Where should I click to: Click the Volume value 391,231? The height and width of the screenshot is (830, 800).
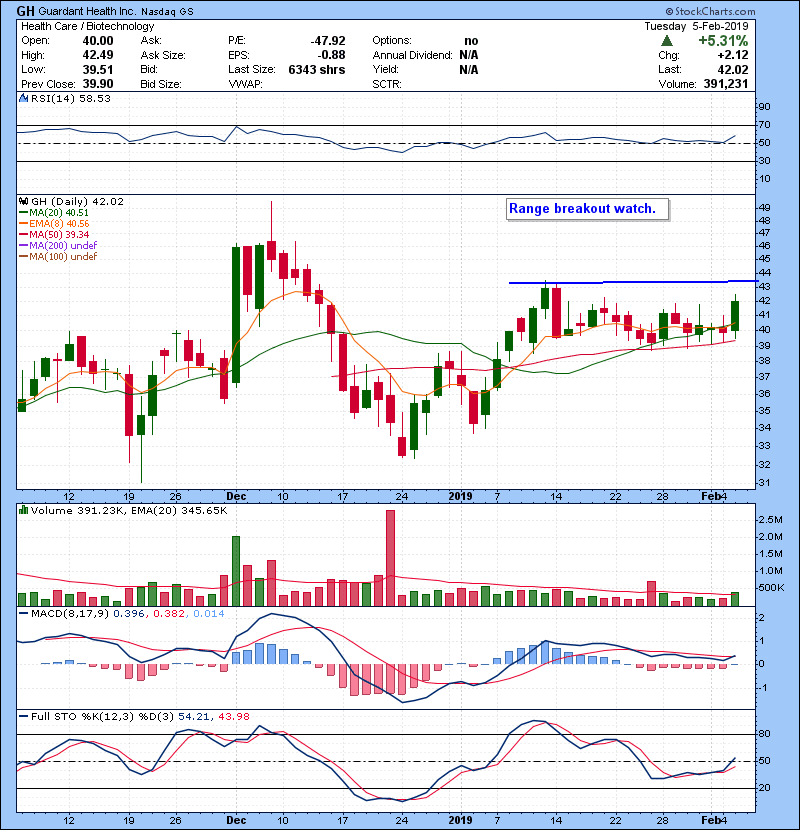(x=726, y=84)
